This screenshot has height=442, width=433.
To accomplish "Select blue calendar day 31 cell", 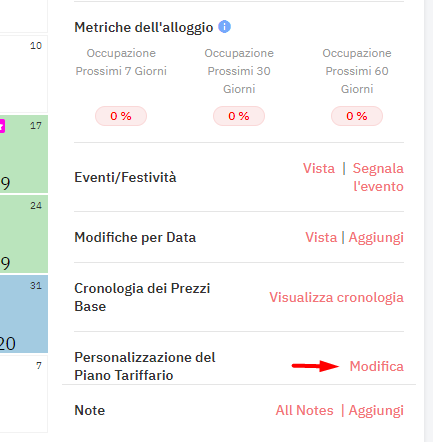I will click(24, 314).
